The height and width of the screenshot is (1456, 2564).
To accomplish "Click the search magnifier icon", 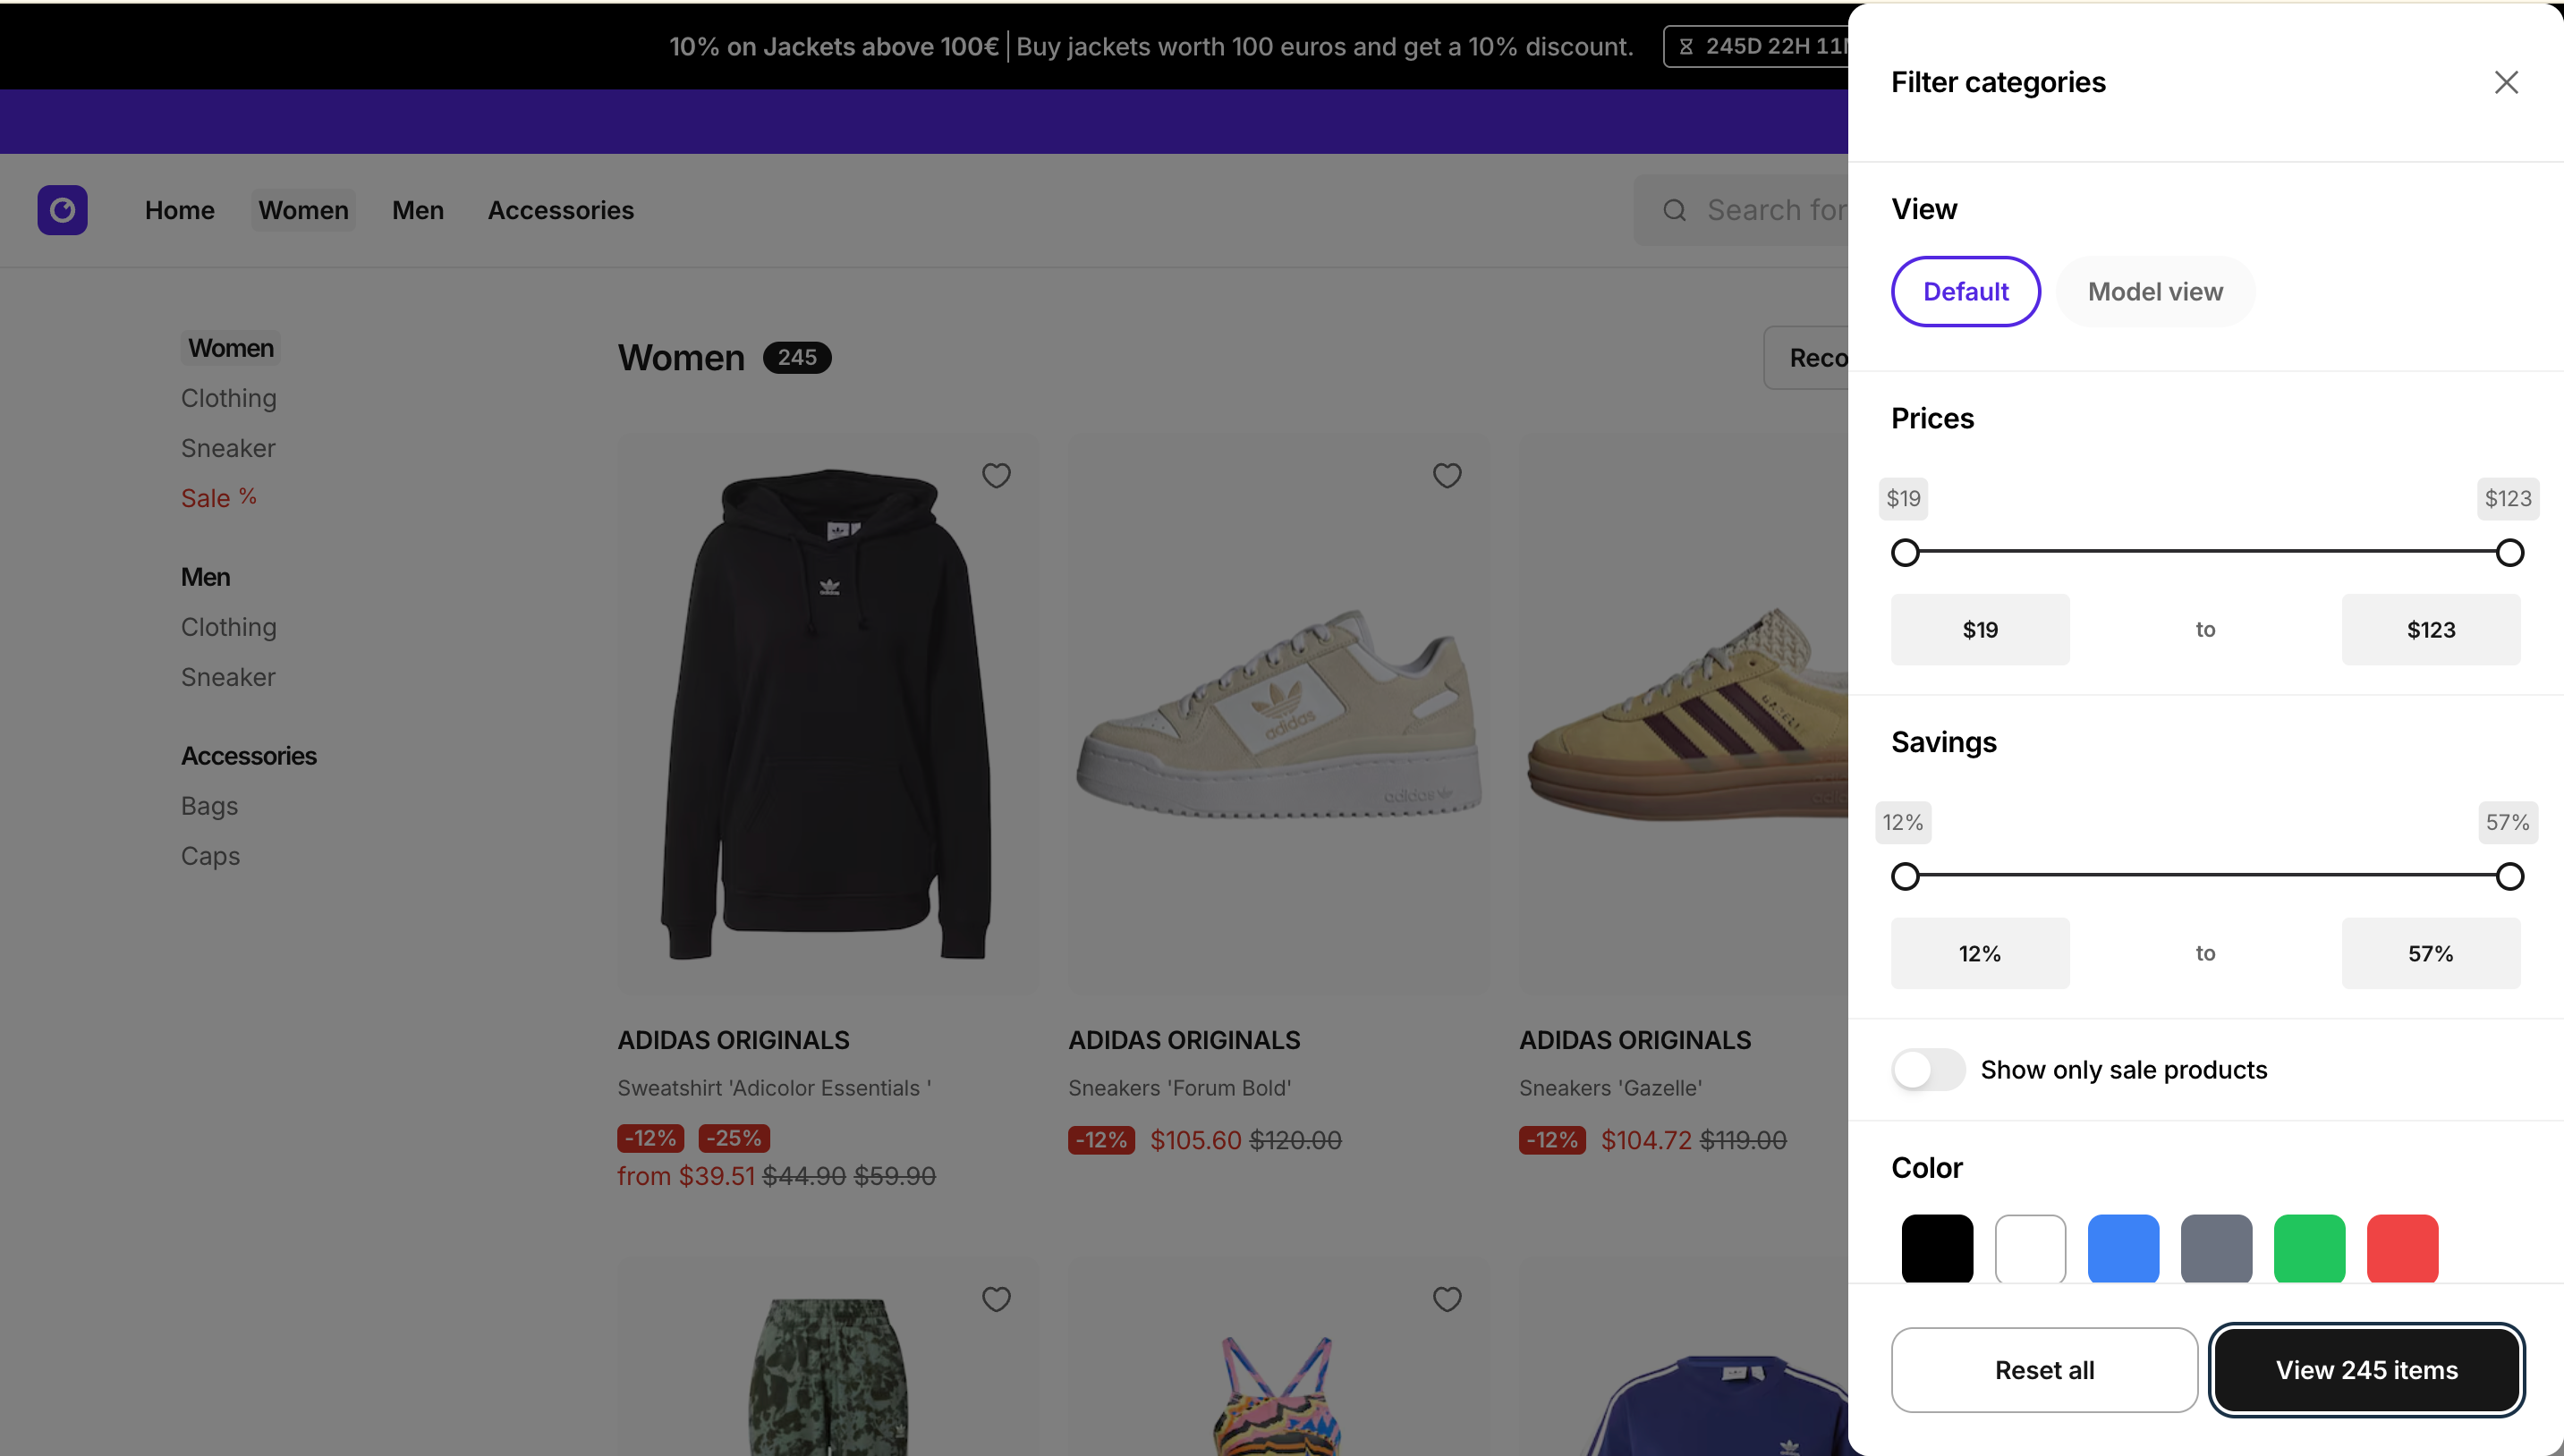I will (1674, 210).
